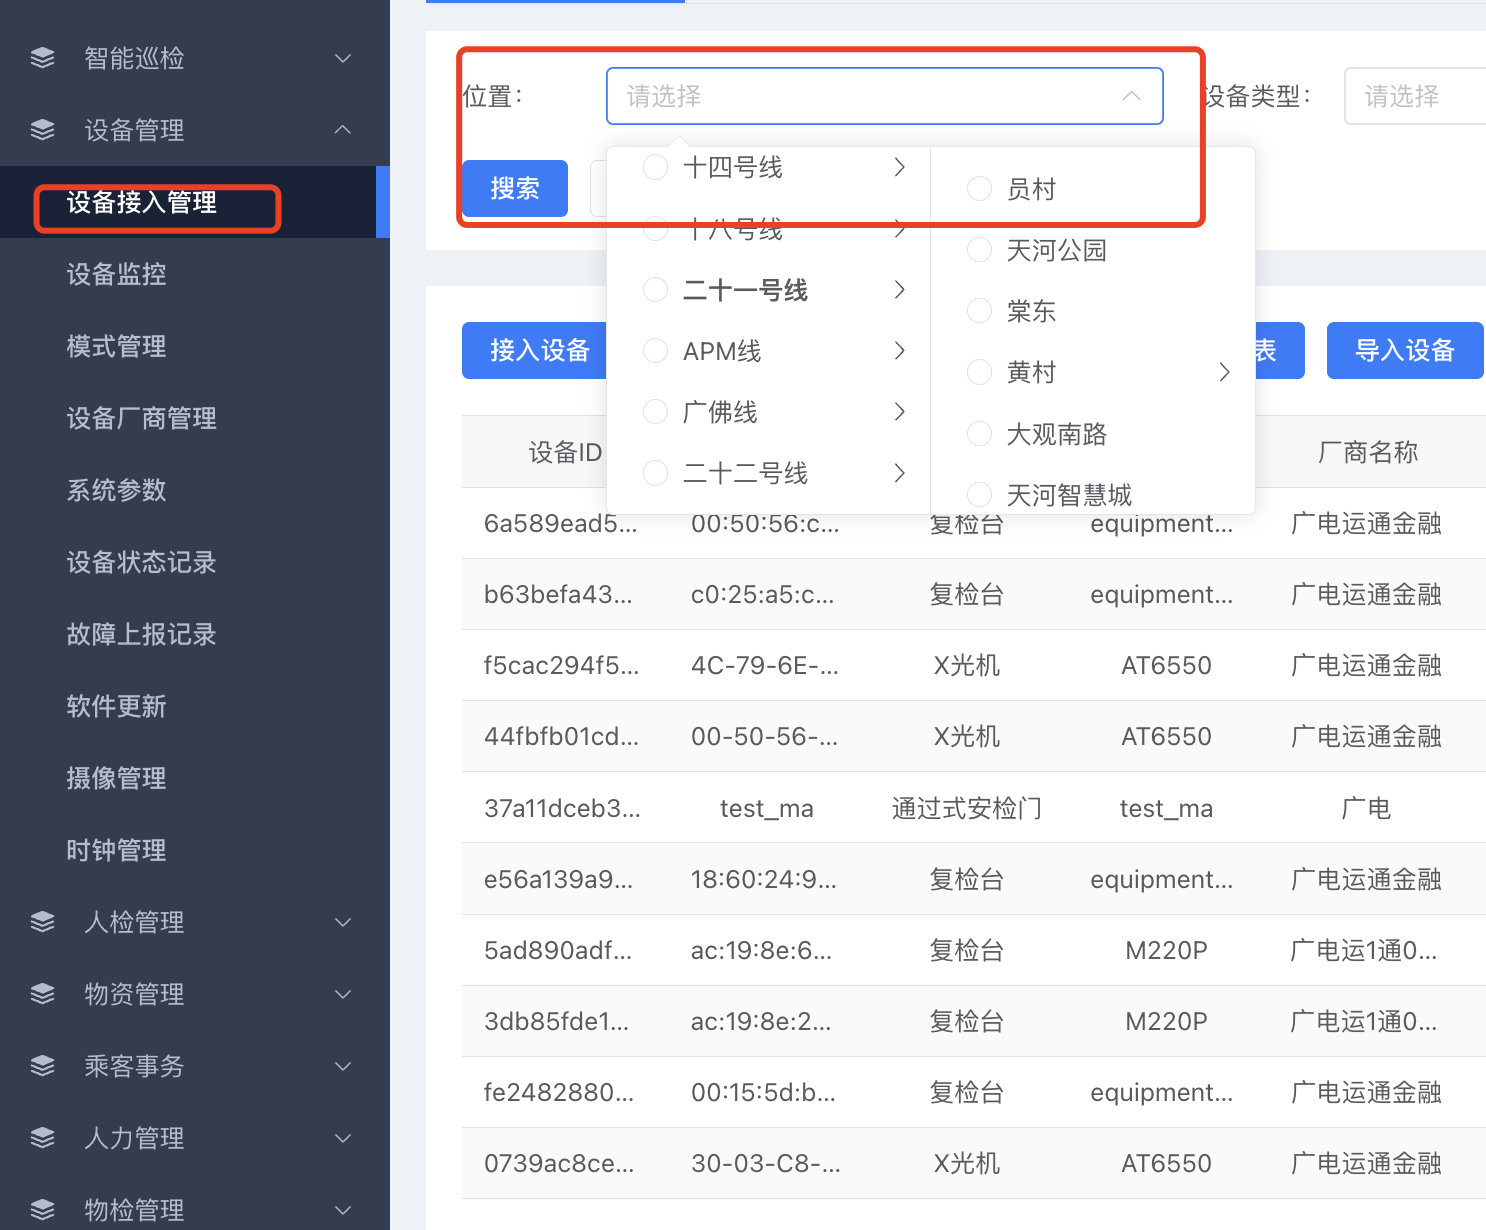Click the 搜索 button
Image resolution: width=1486 pixels, height=1230 pixels.
coord(515,188)
